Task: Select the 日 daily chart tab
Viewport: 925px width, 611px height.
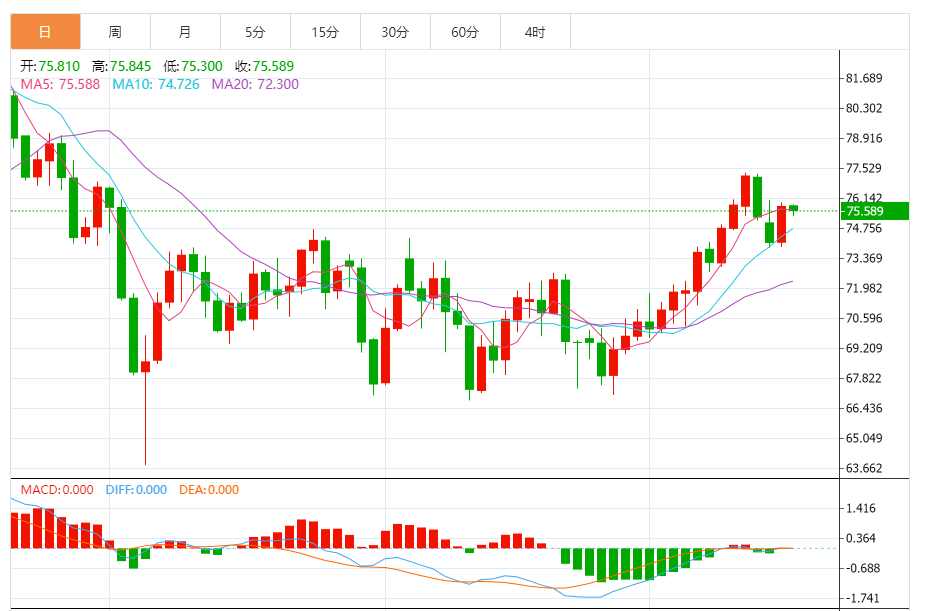Action: click(x=45, y=32)
